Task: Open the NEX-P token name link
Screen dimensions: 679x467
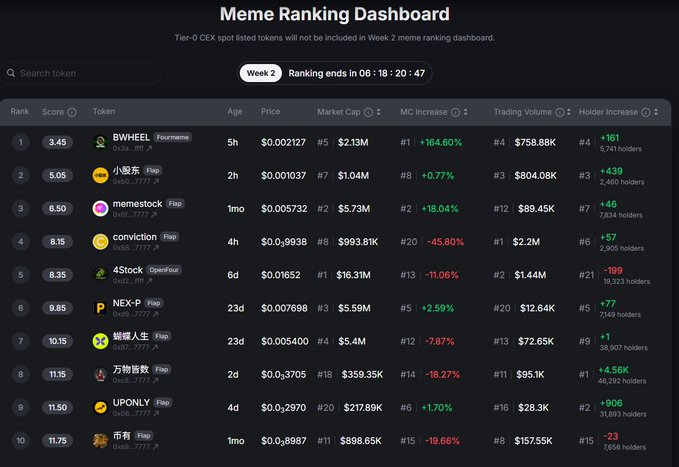Action: (x=126, y=303)
